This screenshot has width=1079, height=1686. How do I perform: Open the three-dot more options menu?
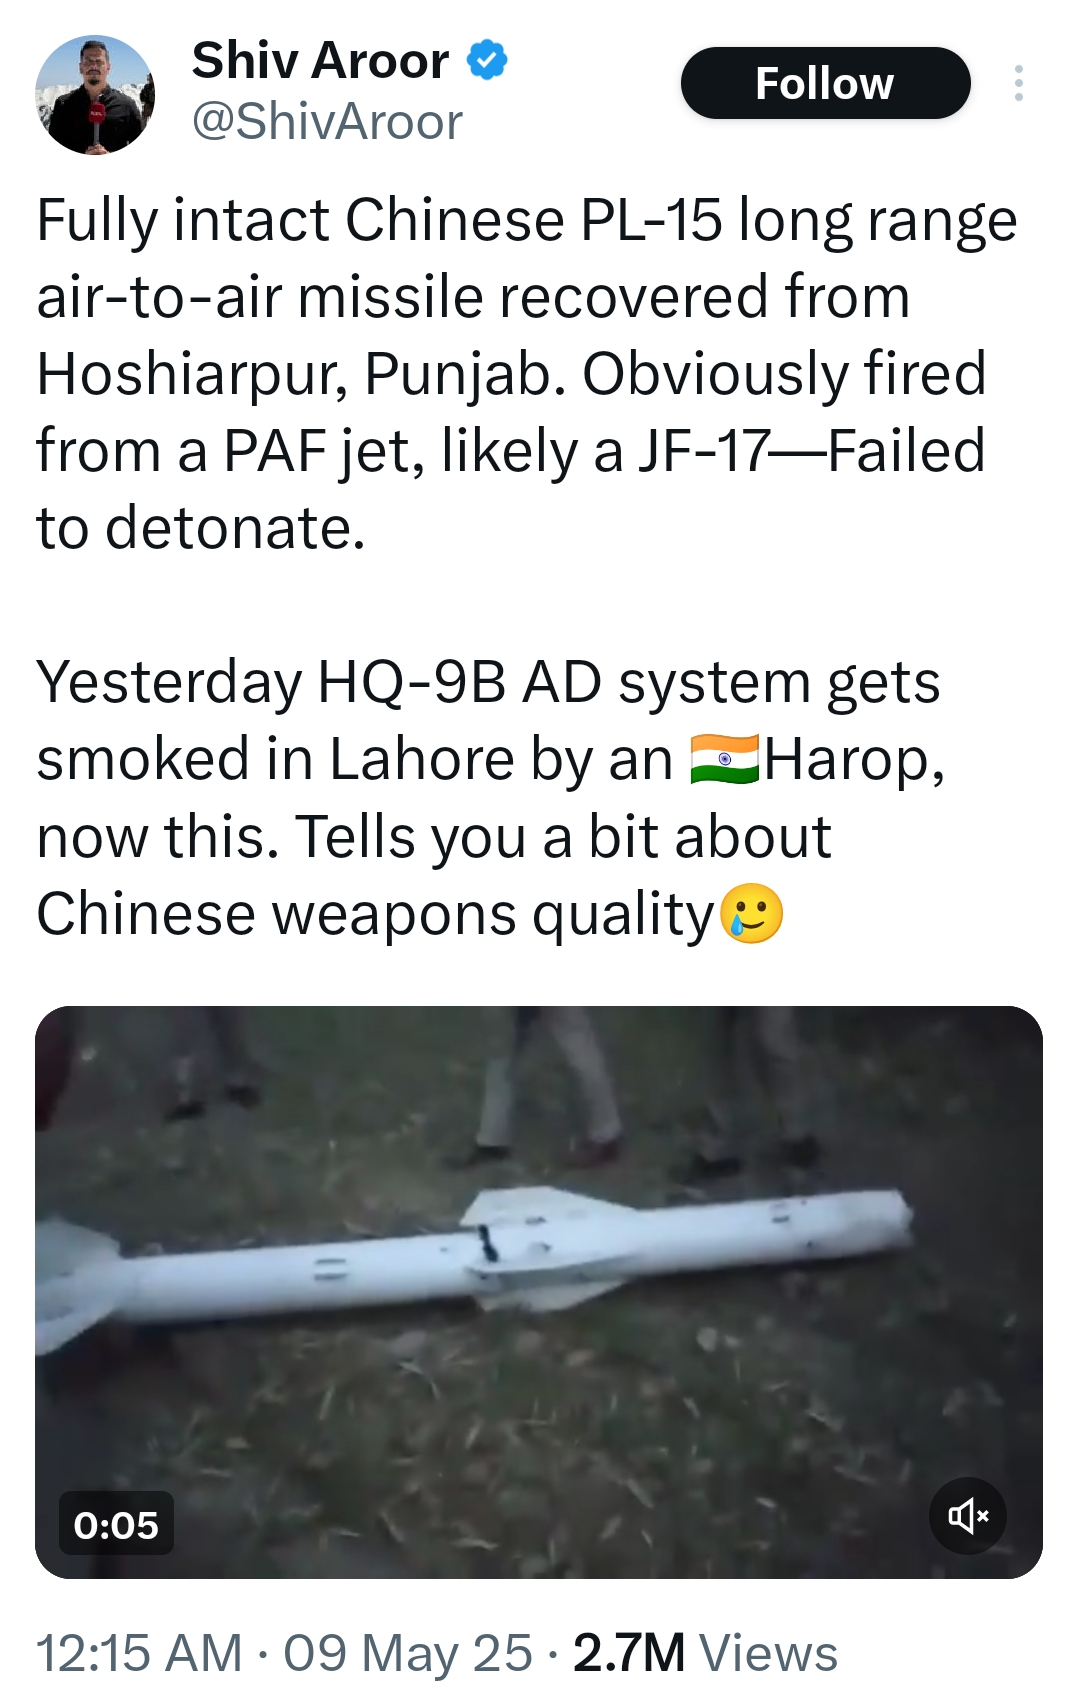pyautogui.click(x=1018, y=83)
